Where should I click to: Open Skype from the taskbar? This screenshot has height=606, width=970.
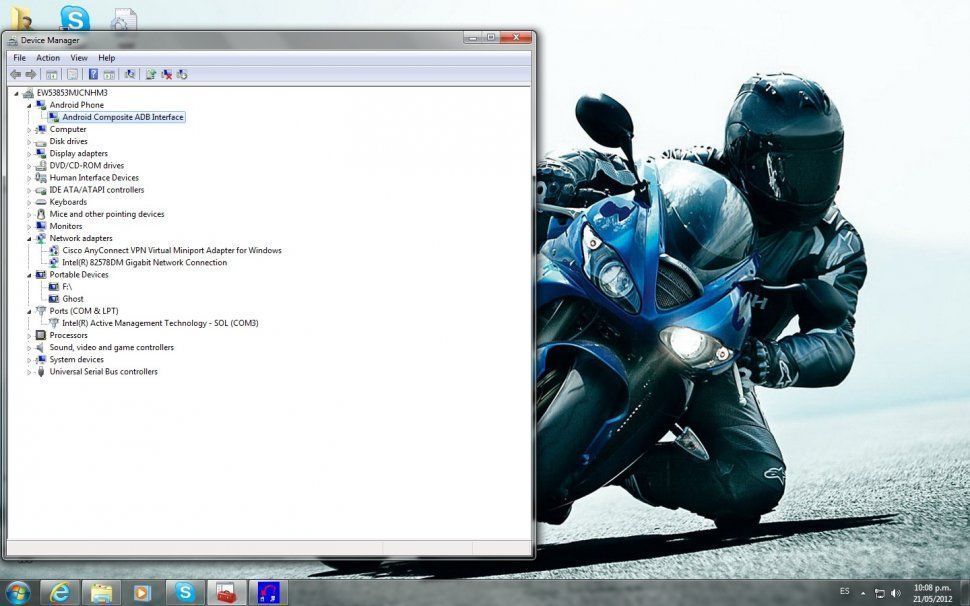pos(184,592)
